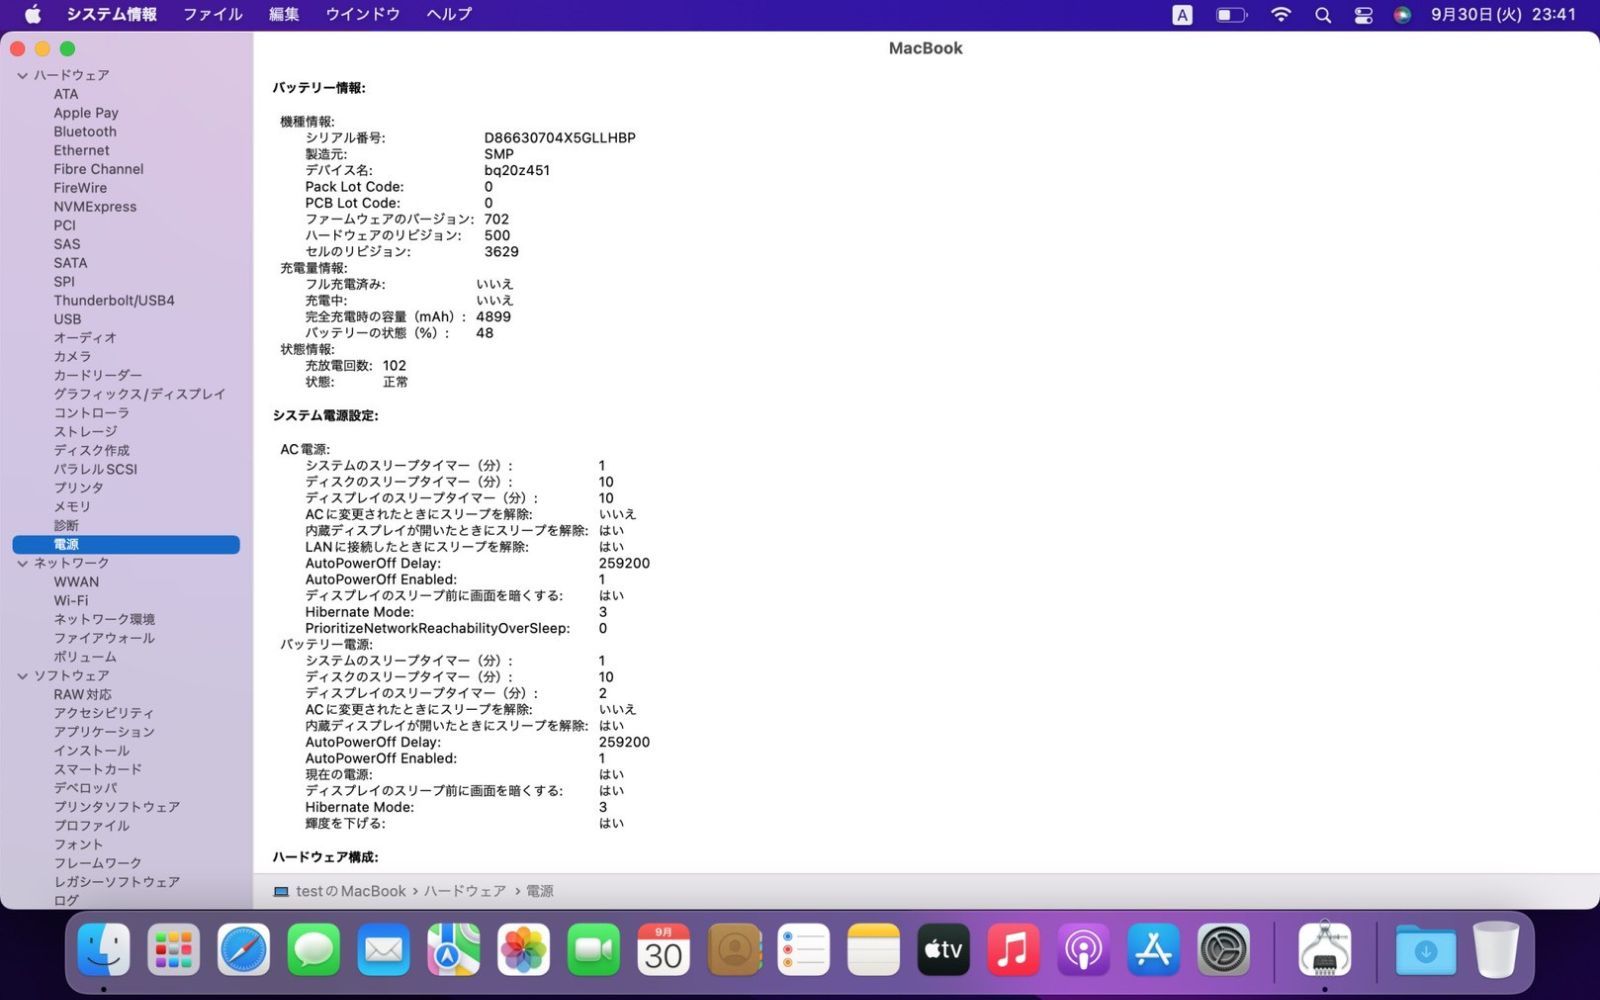The width and height of the screenshot is (1600, 1000).
Task: Open the Music app icon
Action: (1013, 949)
